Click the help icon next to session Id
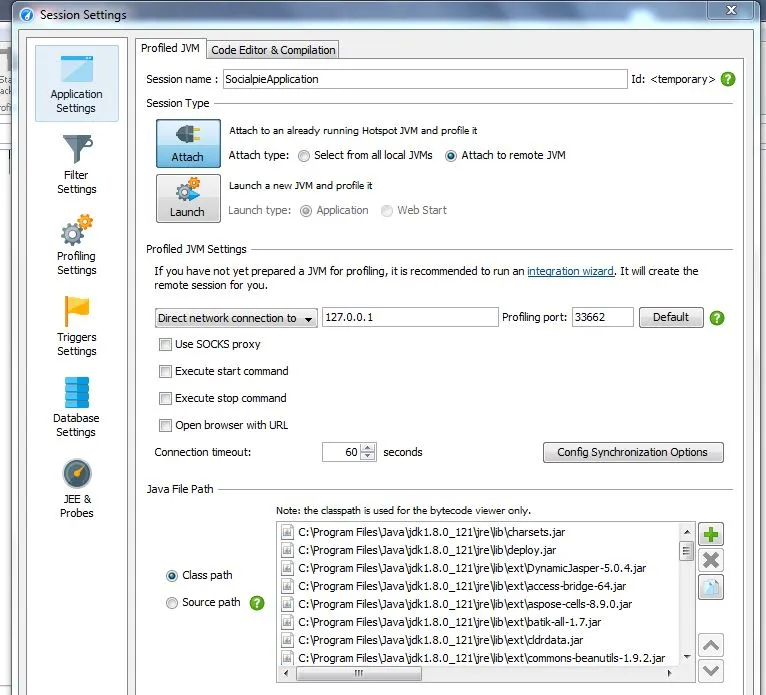Image resolution: width=766 pixels, height=695 pixels. click(x=728, y=79)
